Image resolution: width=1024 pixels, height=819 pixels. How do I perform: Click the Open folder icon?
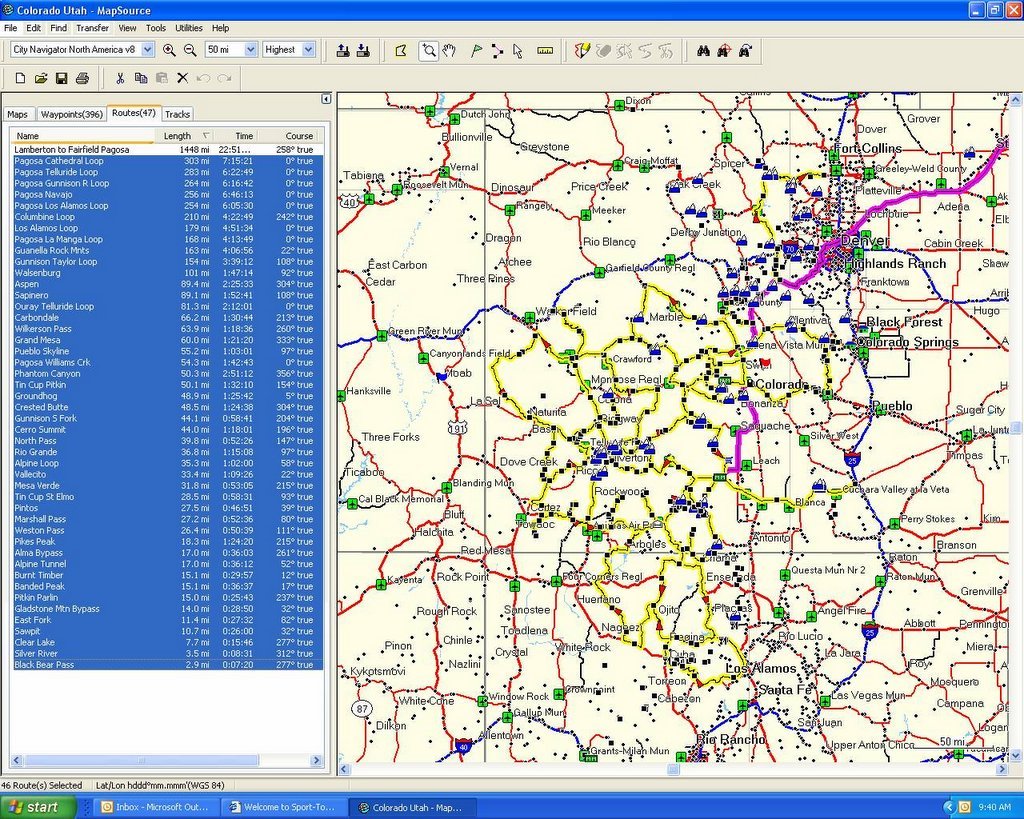(40, 78)
